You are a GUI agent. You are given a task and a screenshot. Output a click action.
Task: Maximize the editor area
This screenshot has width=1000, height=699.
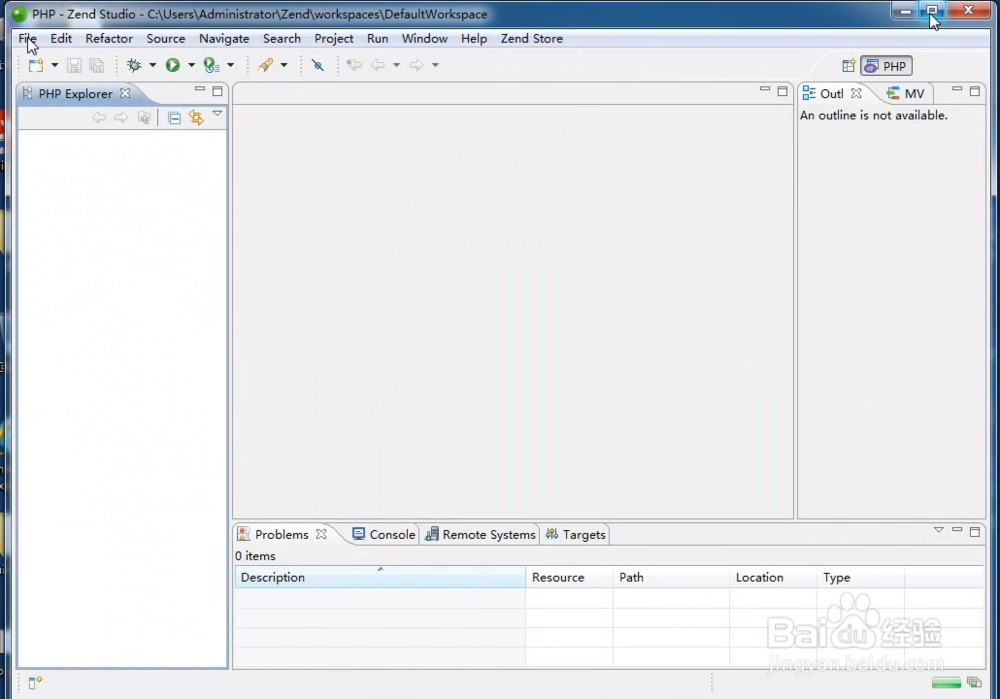point(783,91)
